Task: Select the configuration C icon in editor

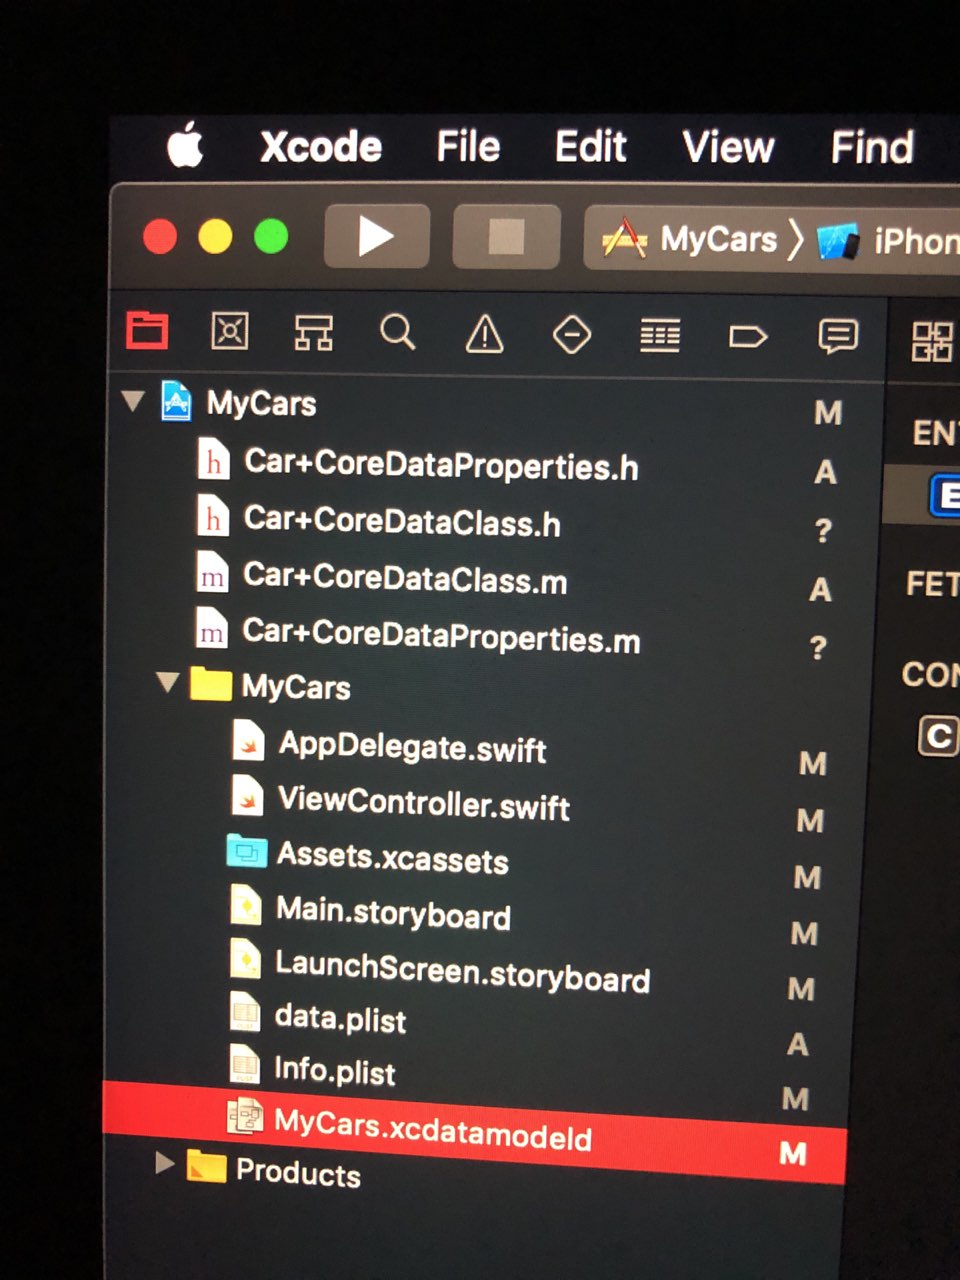Action: (938, 737)
